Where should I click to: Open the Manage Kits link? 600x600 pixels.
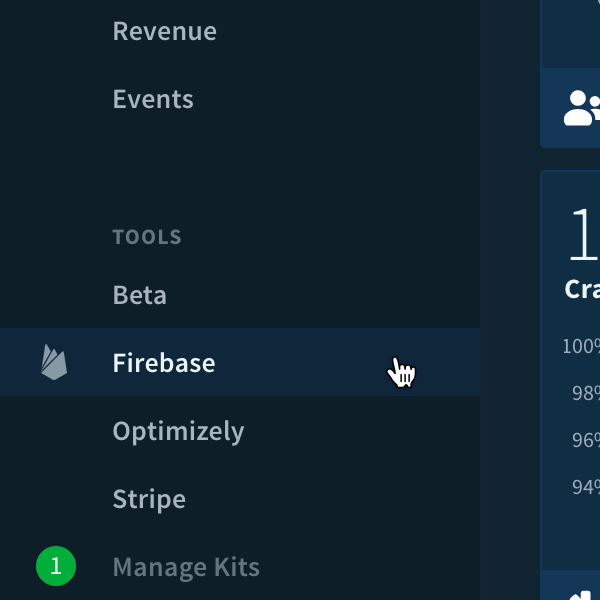[x=186, y=567]
